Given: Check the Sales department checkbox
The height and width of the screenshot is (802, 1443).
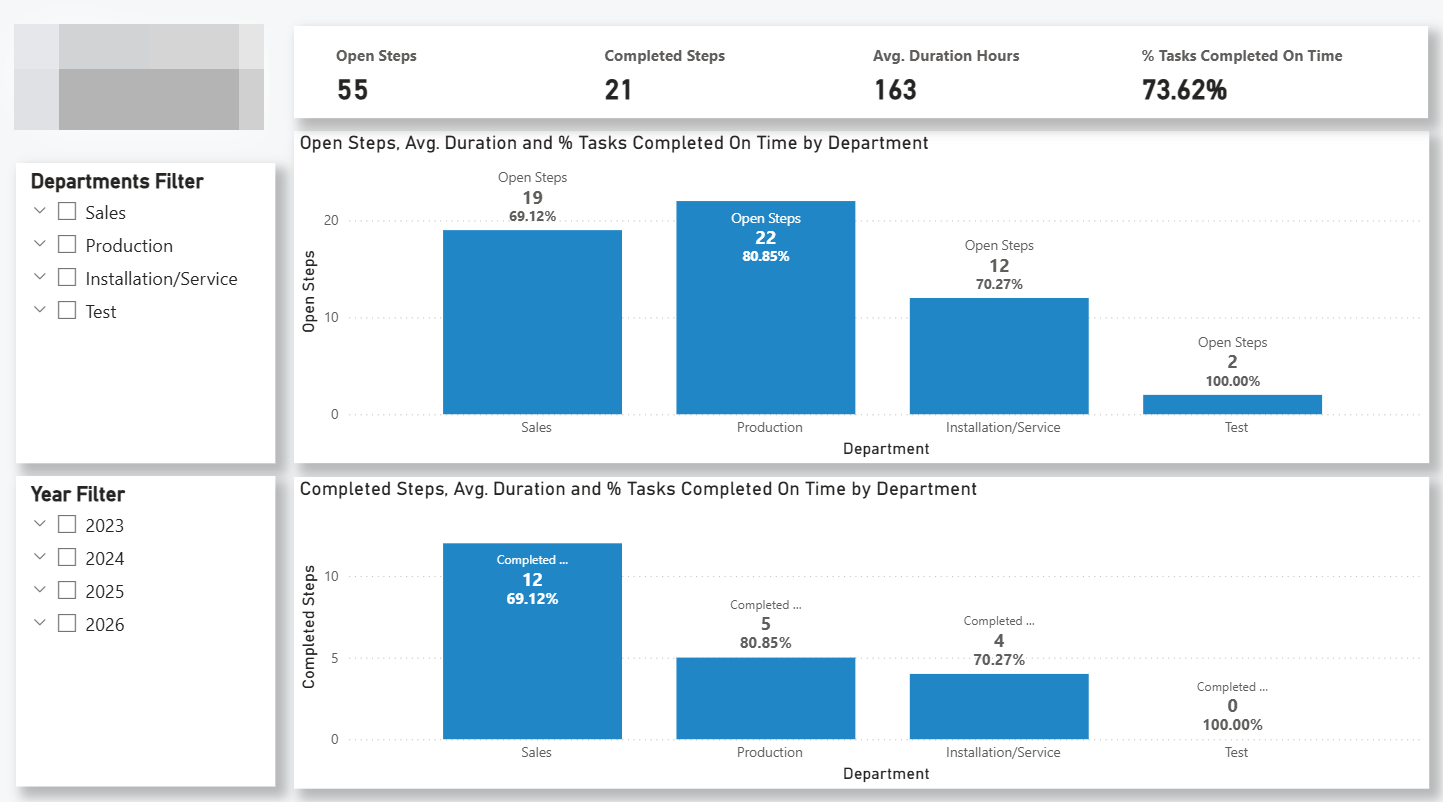Looking at the screenshot, I should click(67, 212).
